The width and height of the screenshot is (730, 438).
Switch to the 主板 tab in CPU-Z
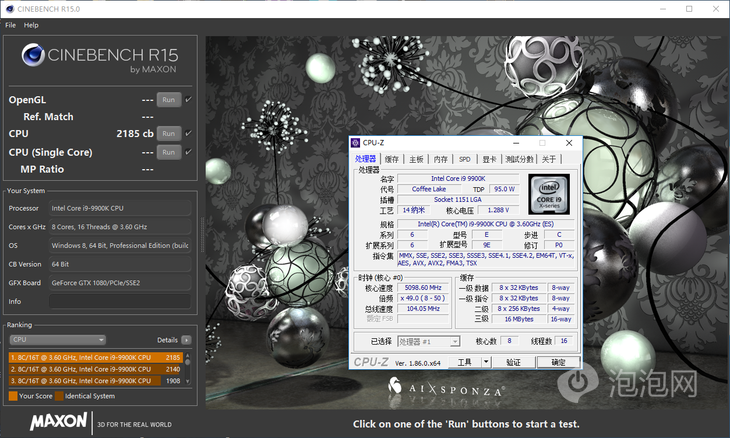416,159
